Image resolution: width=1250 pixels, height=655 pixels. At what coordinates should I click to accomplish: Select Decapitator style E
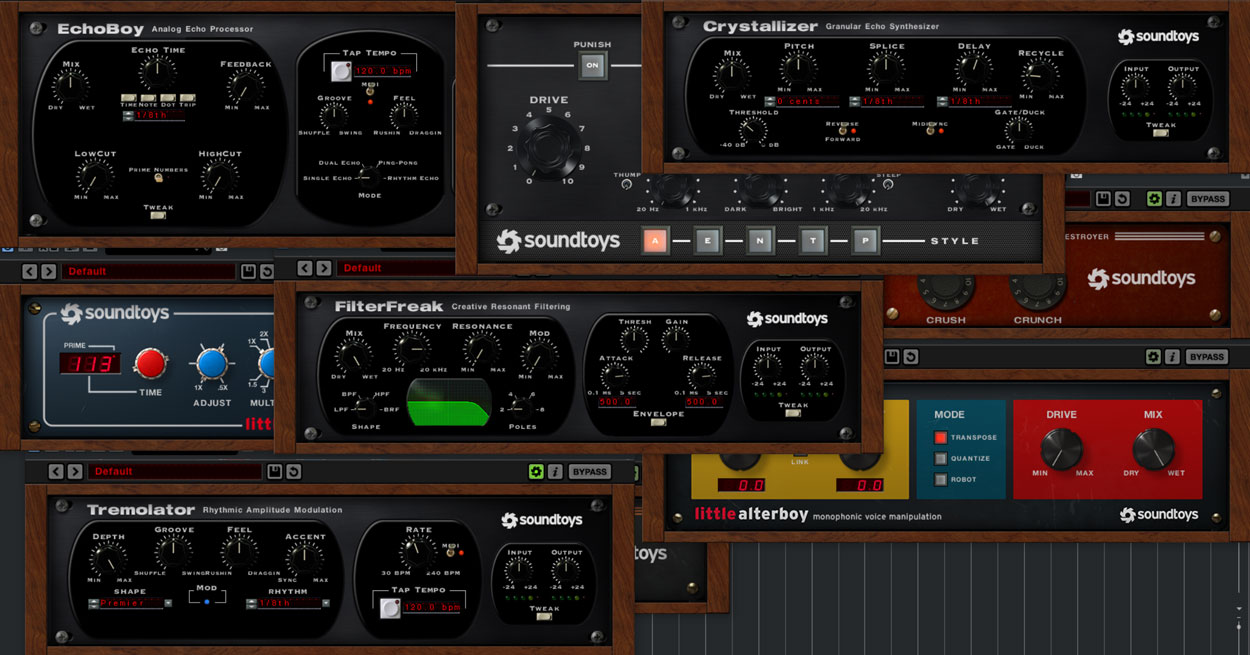(x=708, y=241)
